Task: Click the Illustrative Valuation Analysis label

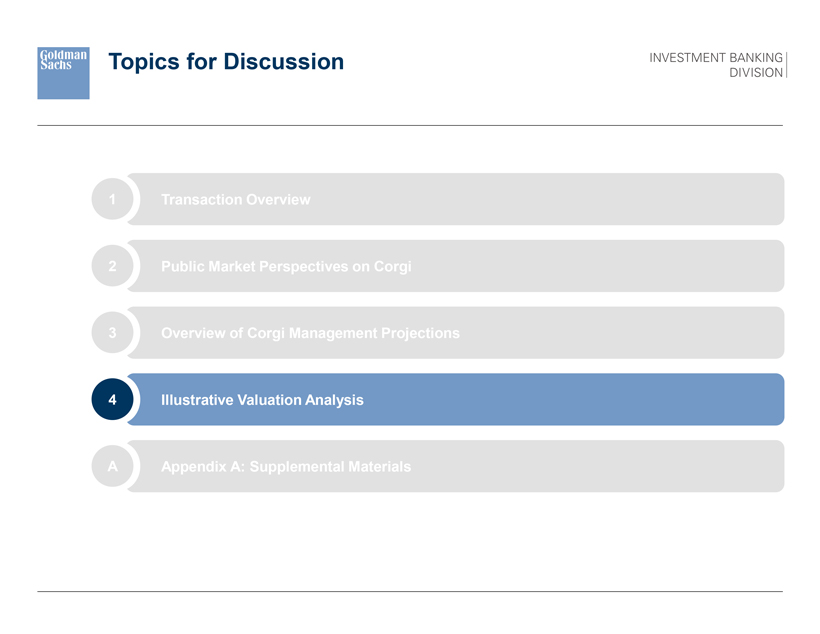Action: coord(262,400)
